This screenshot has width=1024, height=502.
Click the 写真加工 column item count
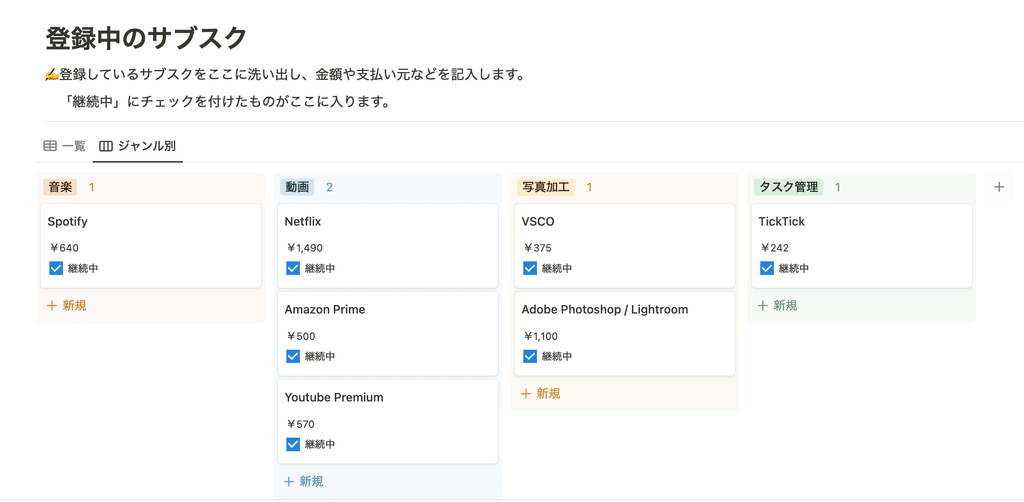pyautogui.click(x=589, y=187)
